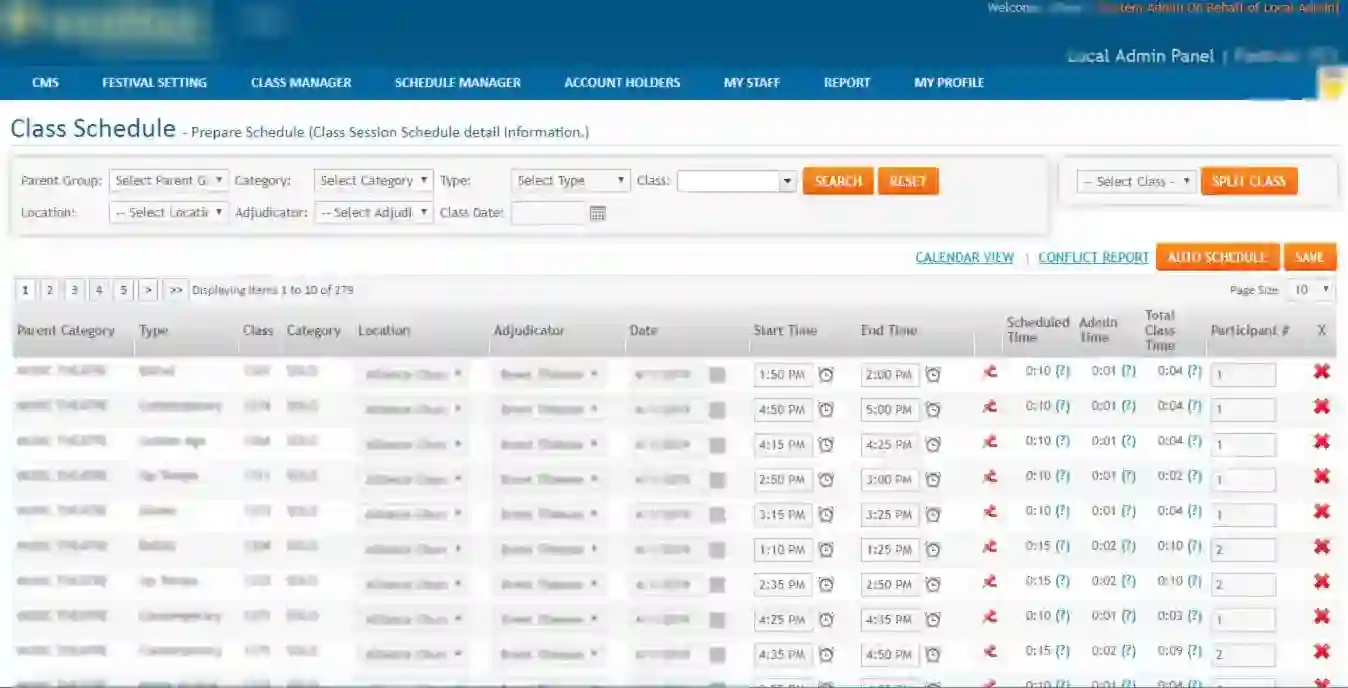Viewport: 1348px width, 688px height.
Task: Open time picker for 3:25 PM end time
Action: tap(933, 515)
